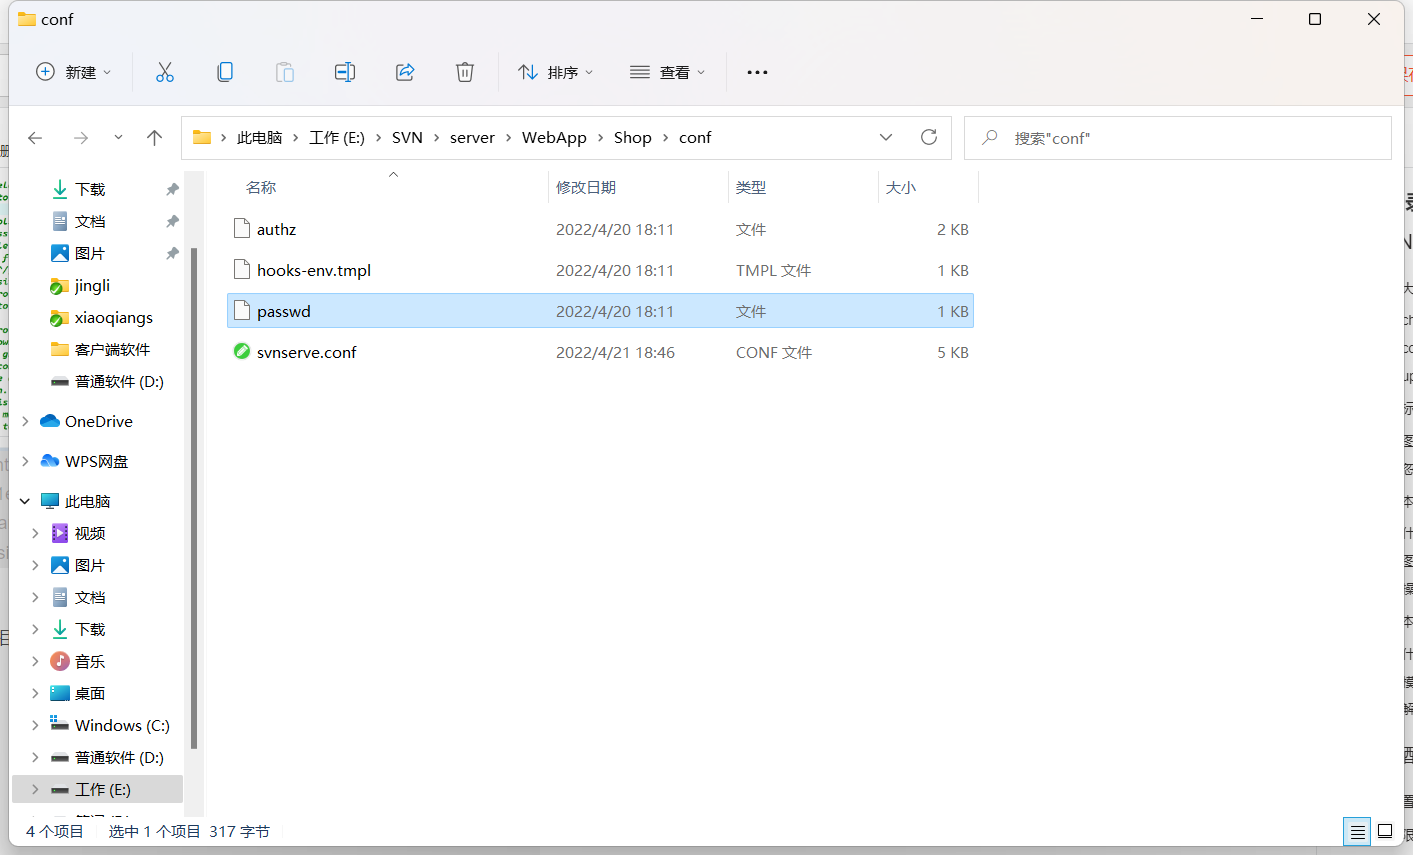
Task: Click the 2 KB size of authz
Action: pos(953,229)
